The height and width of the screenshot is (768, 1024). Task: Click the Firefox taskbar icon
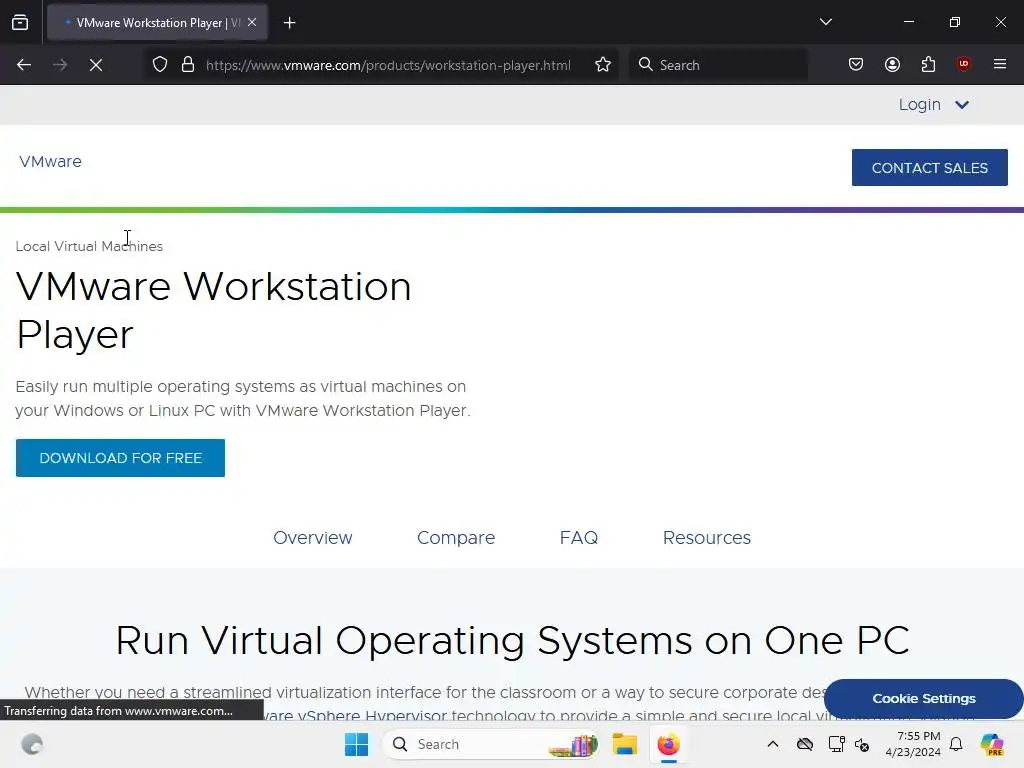(668, 744)
